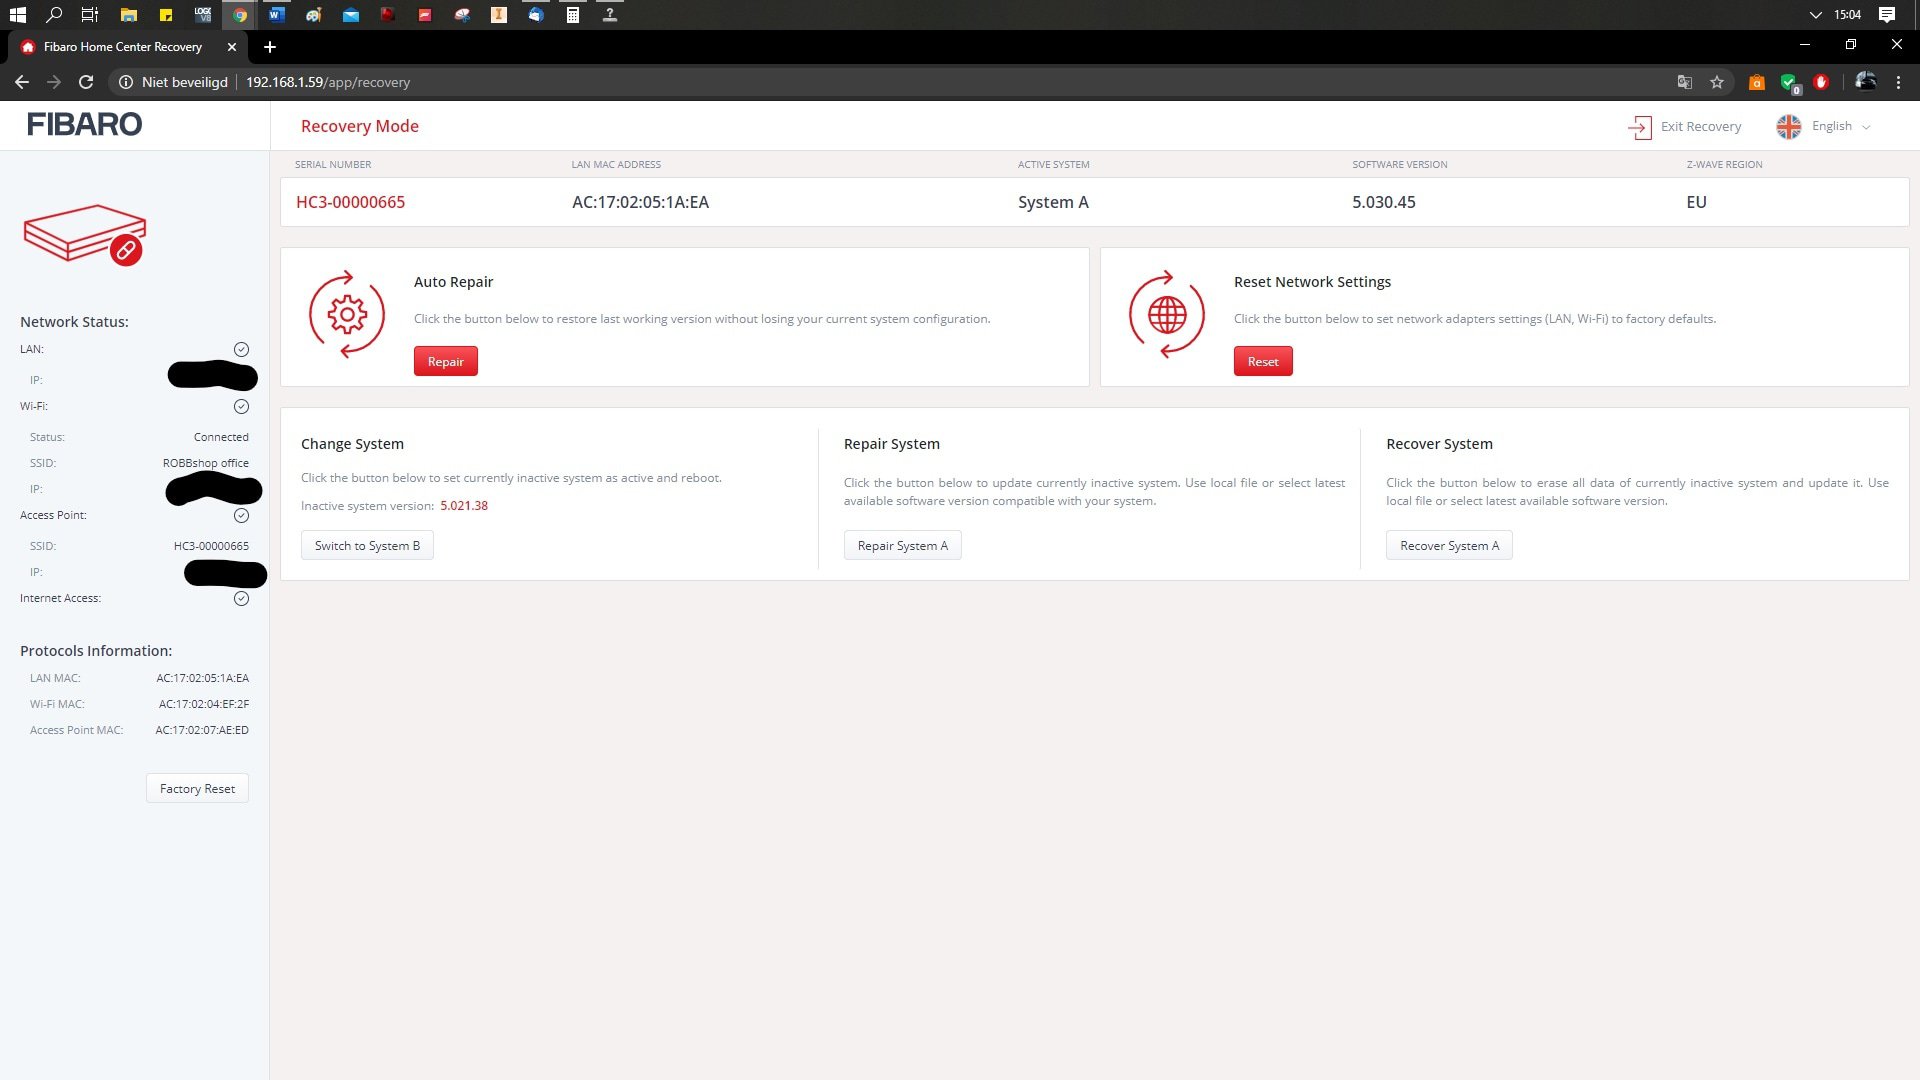Viewport: 1920px width, 1080px height.
Task: Click serial number HC3-00000665 in header
Action: click(x=350, y=202)
